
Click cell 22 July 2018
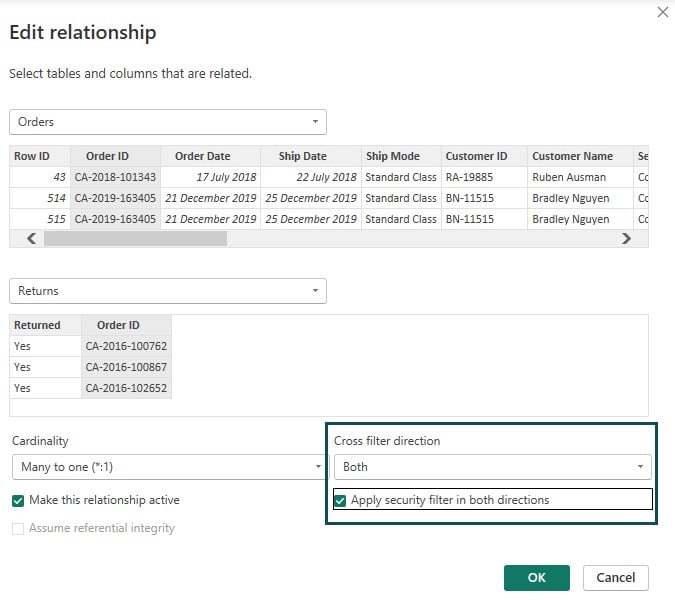310,177
